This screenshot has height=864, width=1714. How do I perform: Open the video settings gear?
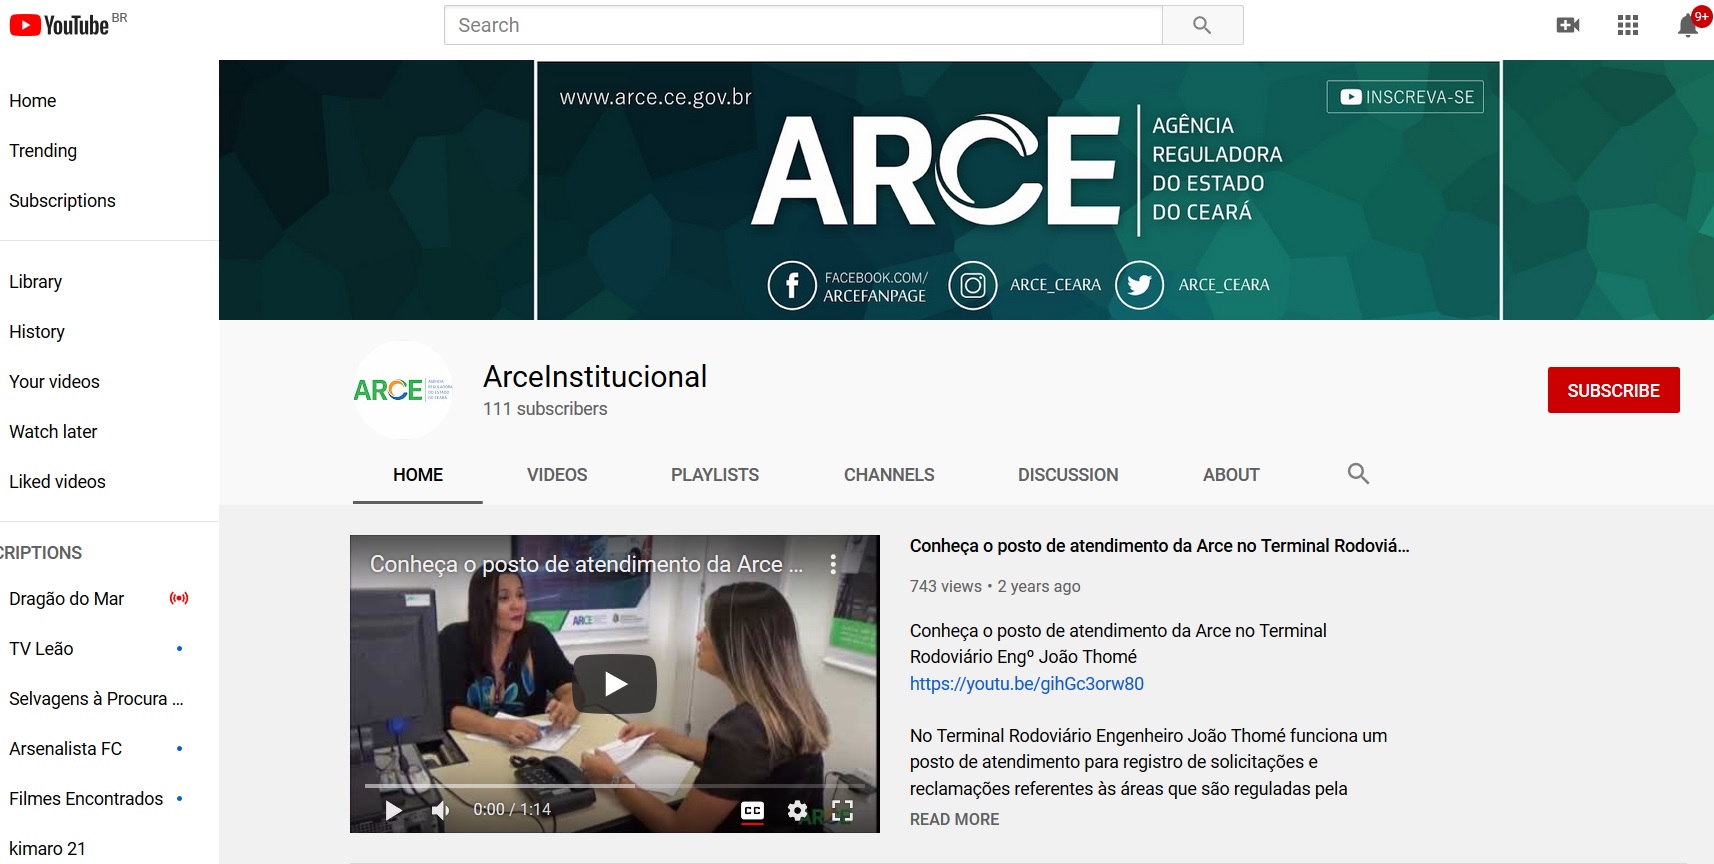(797, 810)
